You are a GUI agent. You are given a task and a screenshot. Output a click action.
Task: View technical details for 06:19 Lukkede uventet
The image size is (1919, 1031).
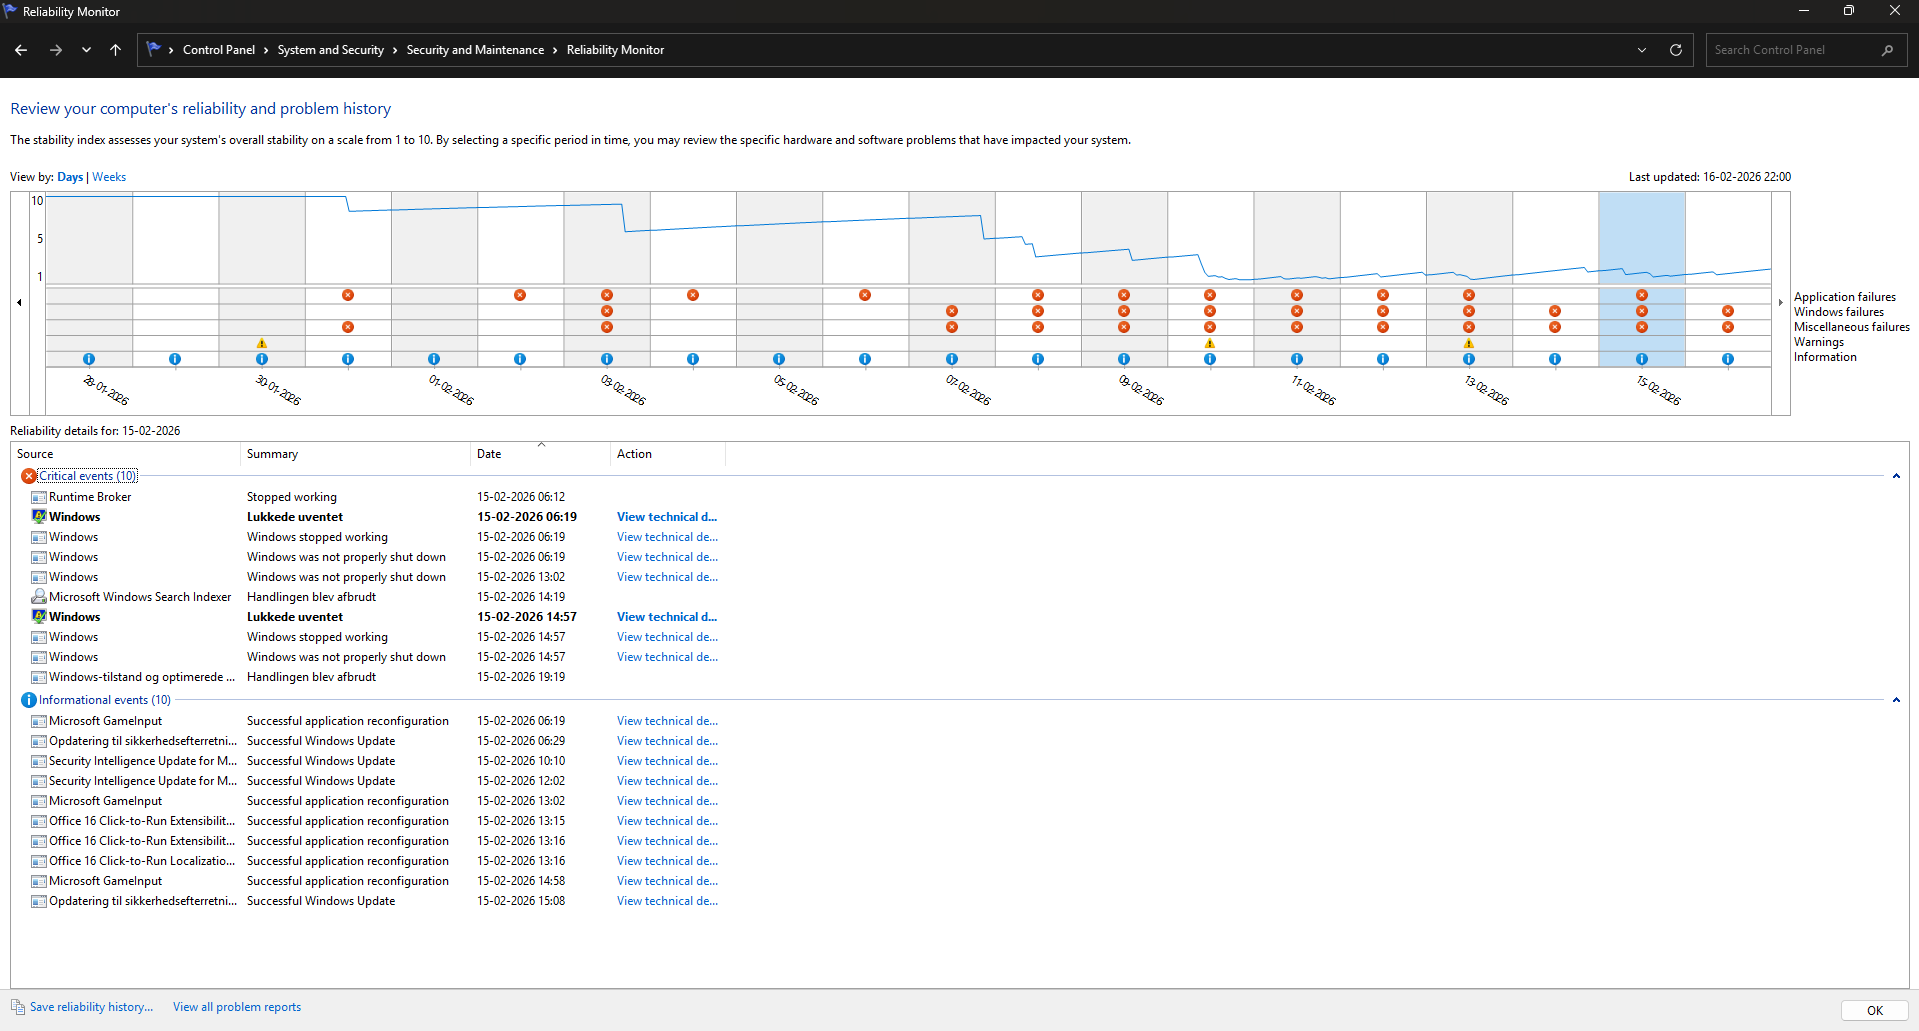[667, 517]
